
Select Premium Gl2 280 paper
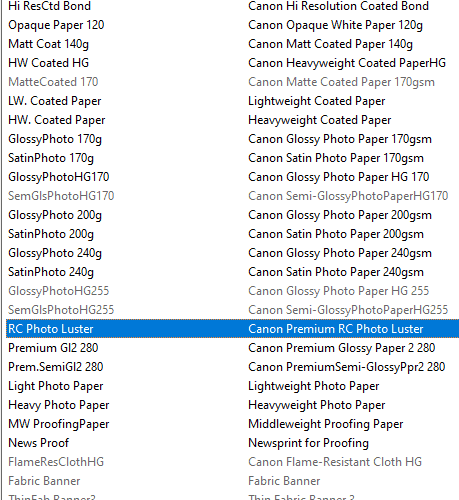[232, 348]
